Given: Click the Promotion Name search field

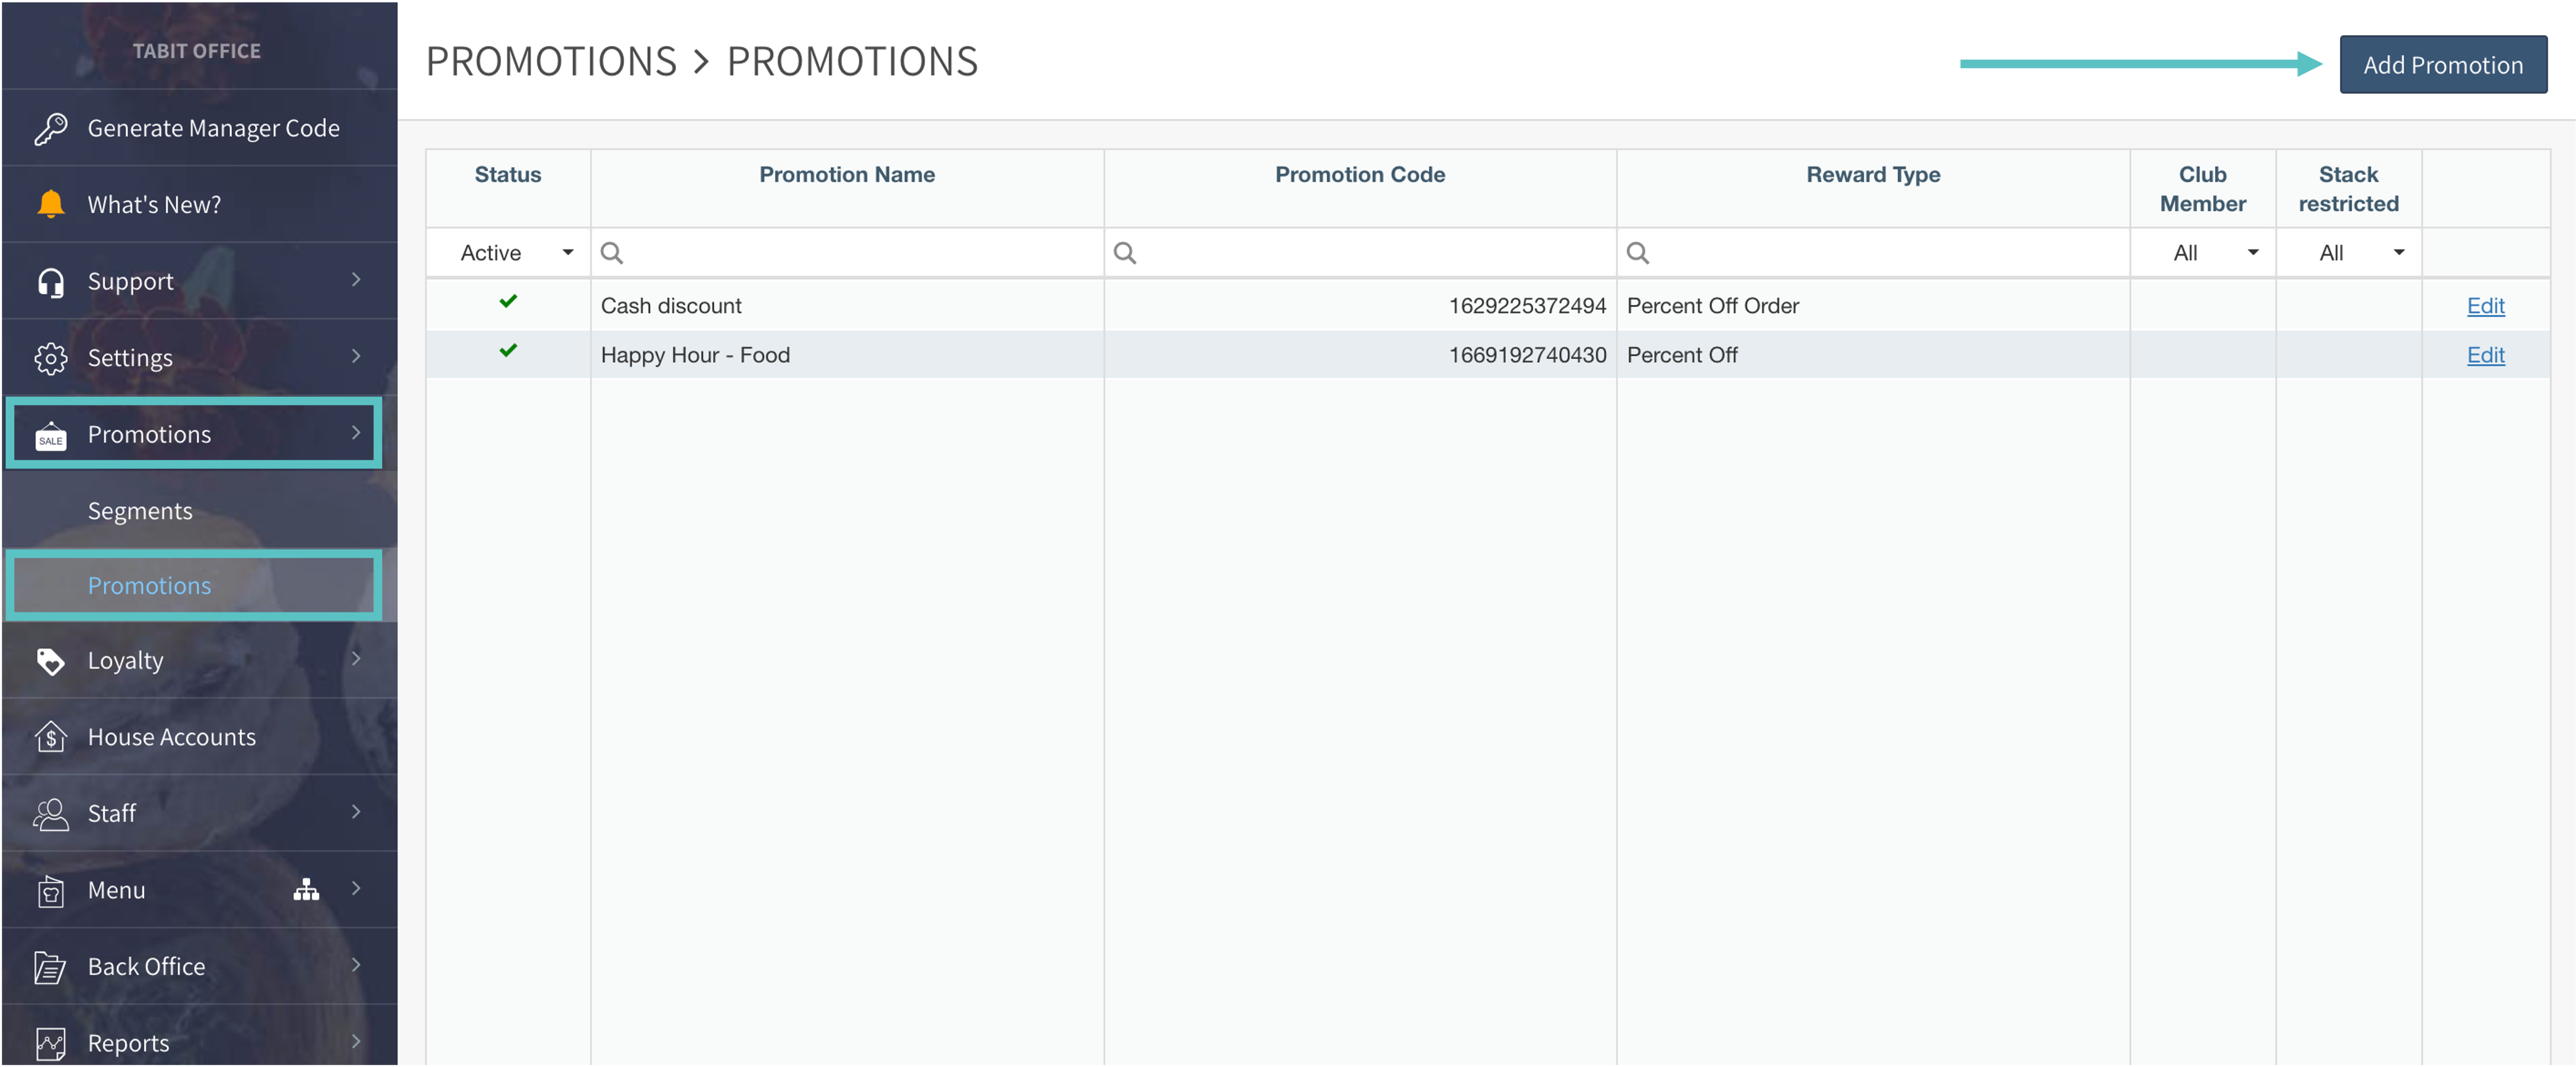Looking at the screenshot, I should 860,253.
